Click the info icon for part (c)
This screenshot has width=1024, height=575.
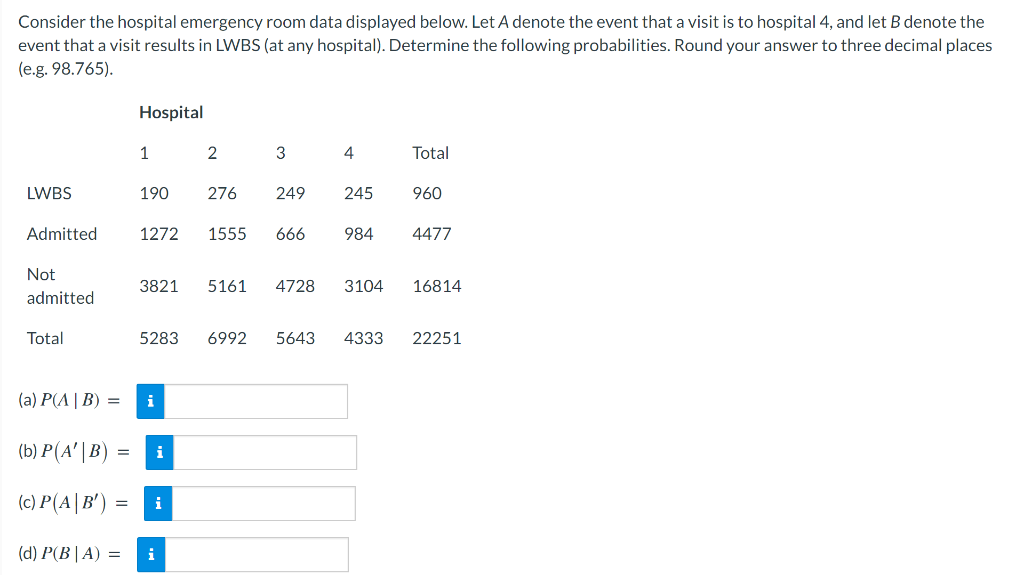(158, 503)
